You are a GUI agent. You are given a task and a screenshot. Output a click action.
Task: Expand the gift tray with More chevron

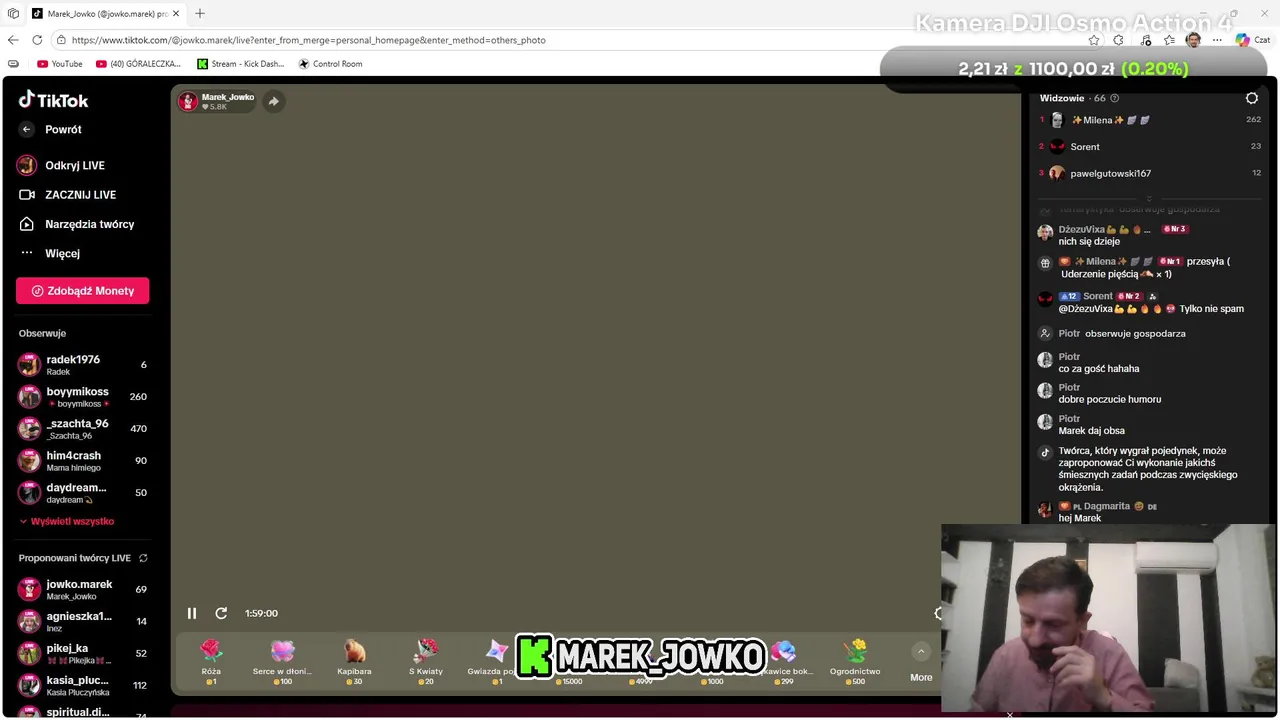click(x=921, y=651)
